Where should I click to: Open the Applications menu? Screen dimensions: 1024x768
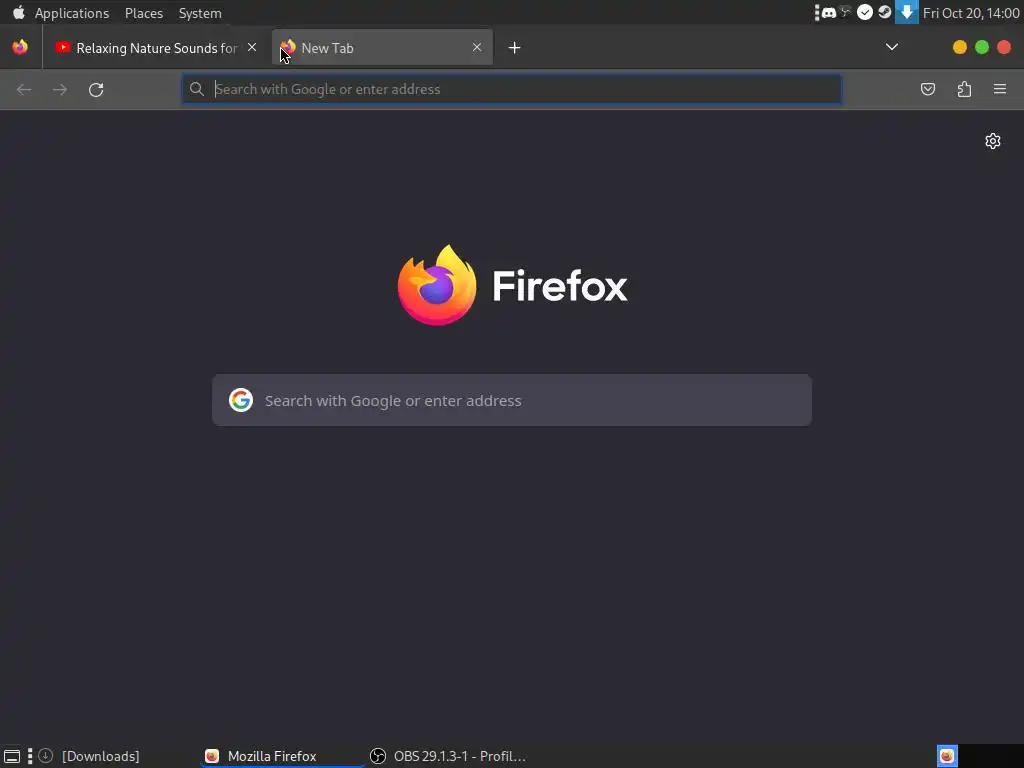pos(72,13)
